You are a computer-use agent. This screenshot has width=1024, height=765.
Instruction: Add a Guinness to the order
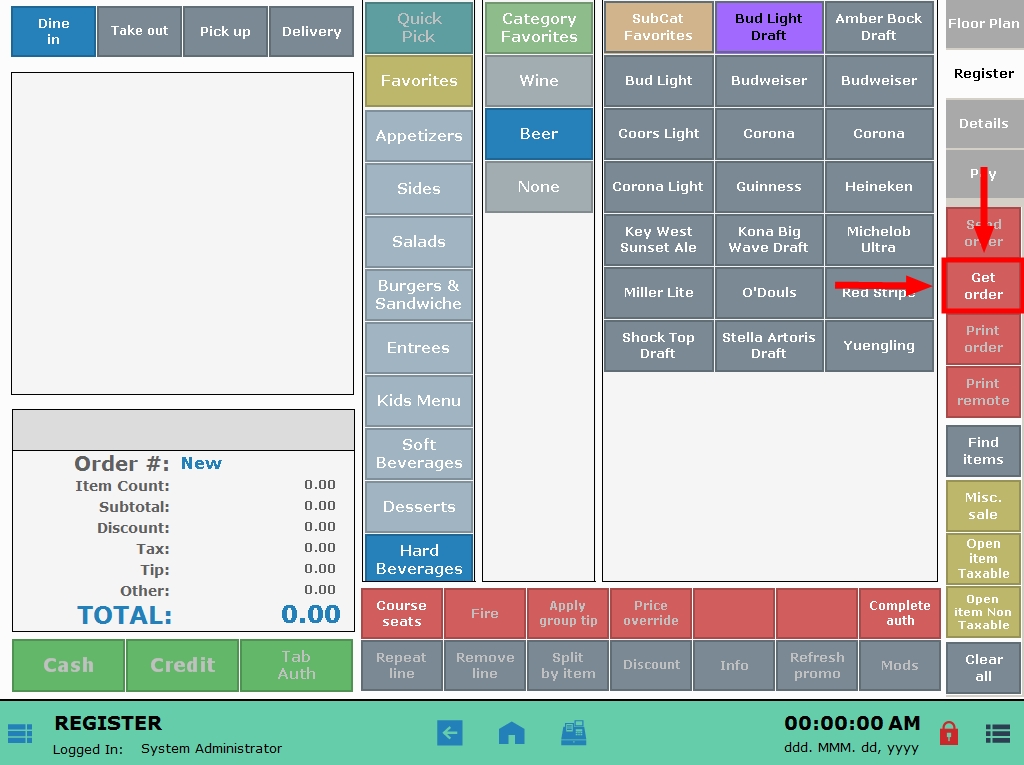pos(768,186)
